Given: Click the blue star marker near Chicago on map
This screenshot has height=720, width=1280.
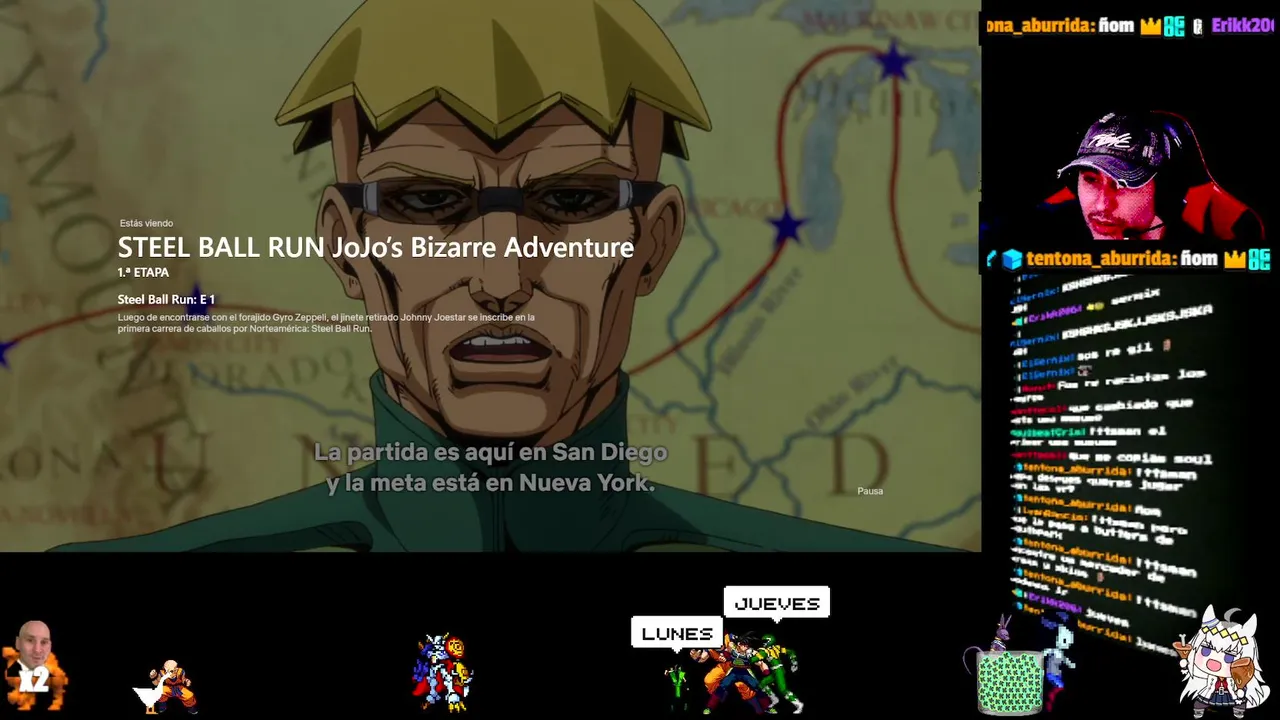Looking at the screenshot, I should 787,226.
